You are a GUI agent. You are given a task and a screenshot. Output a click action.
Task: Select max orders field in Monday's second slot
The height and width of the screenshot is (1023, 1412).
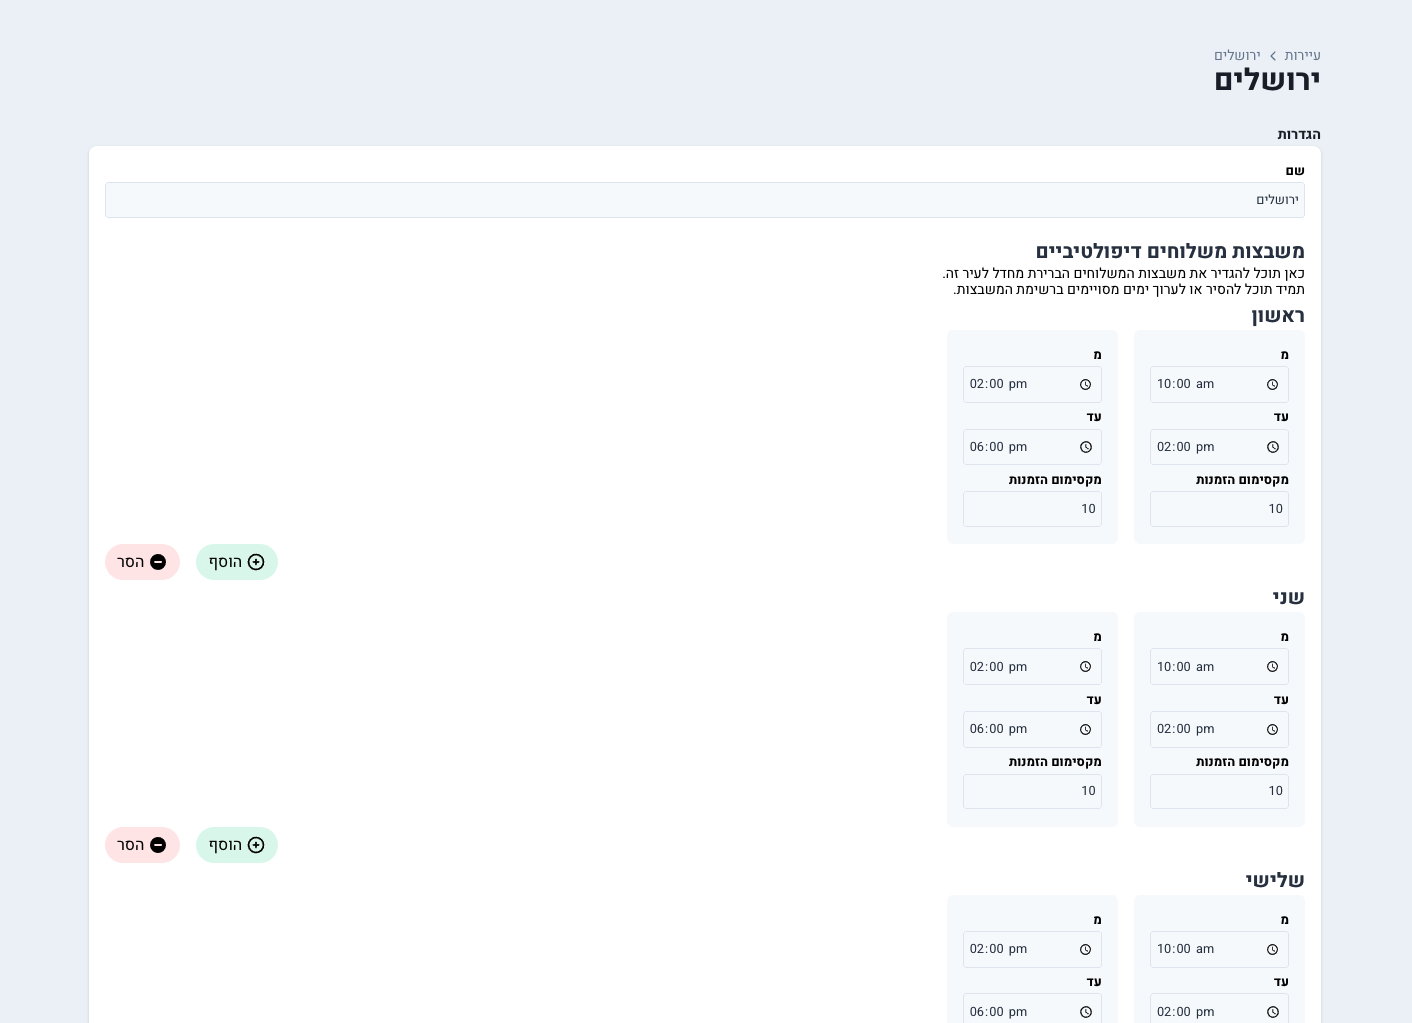pos(1031,791)
